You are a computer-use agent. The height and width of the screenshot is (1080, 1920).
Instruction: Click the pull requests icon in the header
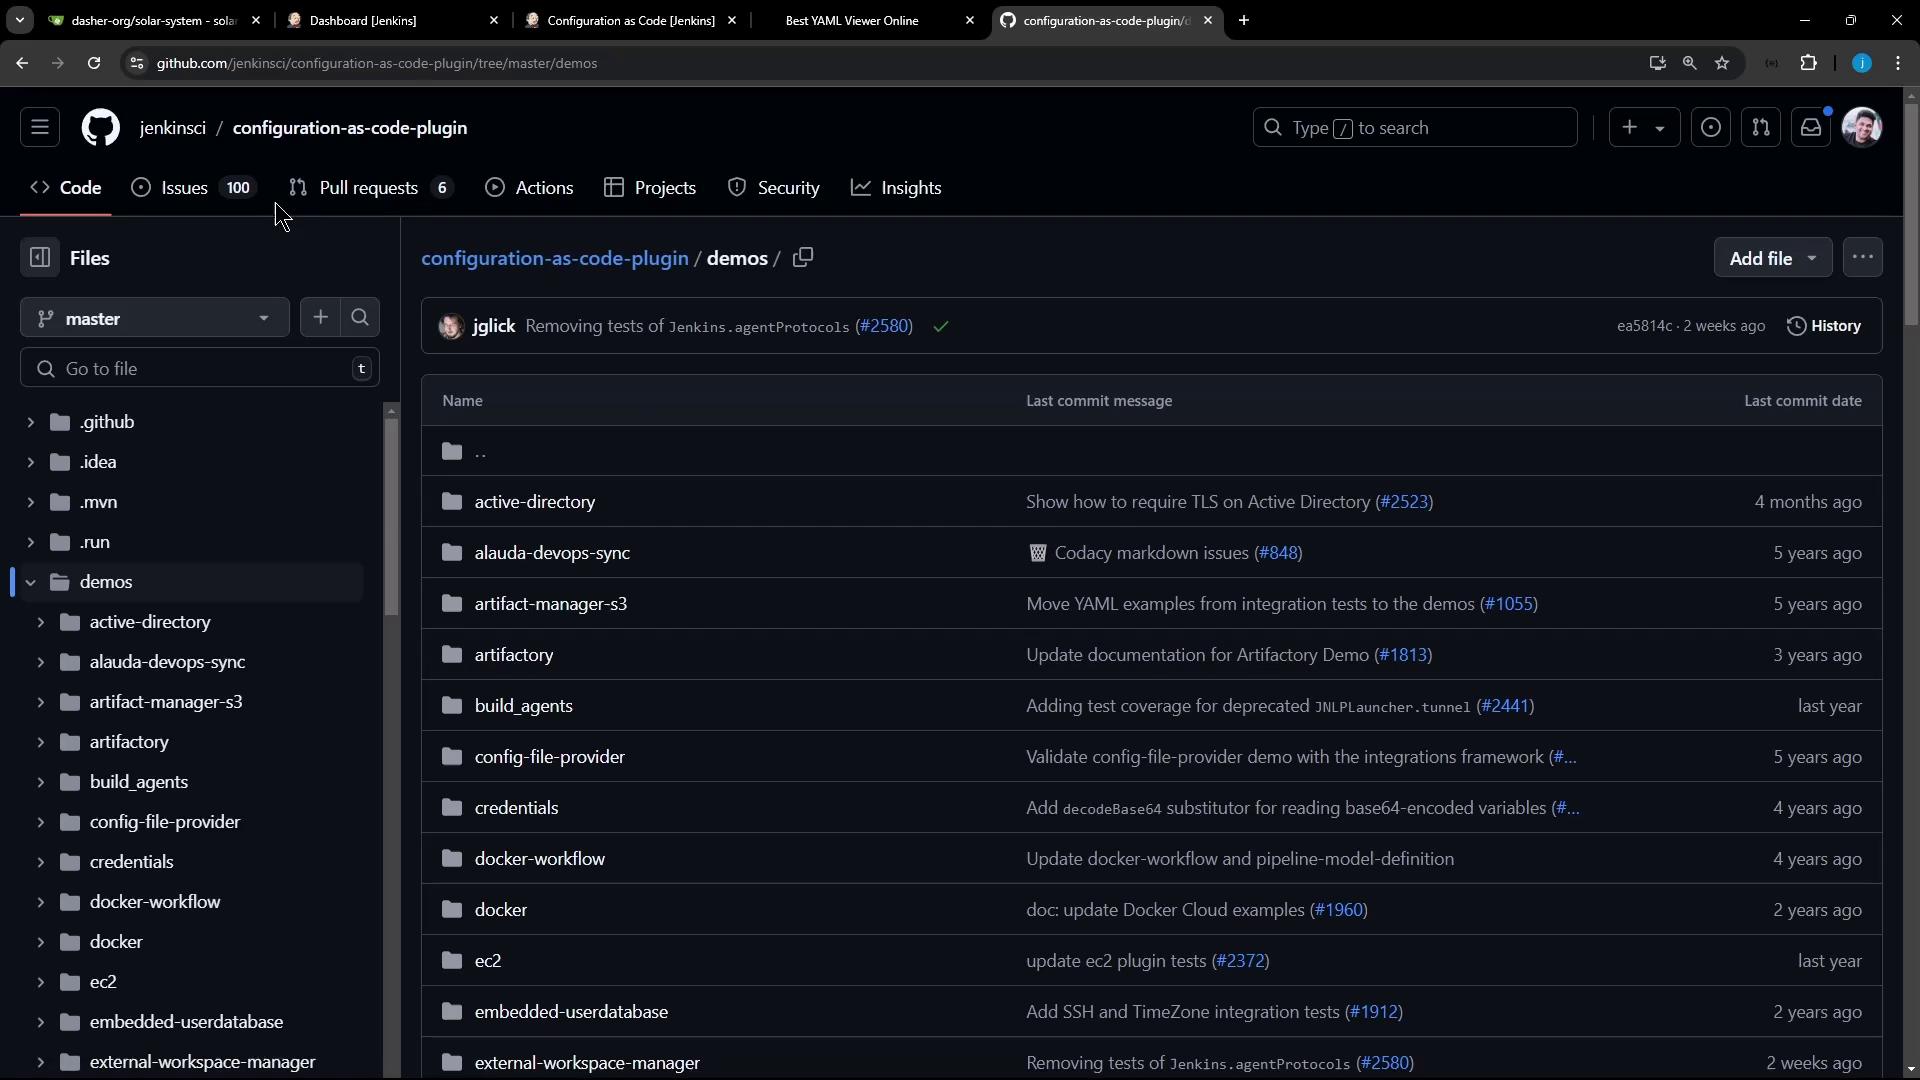[1761, 128]
